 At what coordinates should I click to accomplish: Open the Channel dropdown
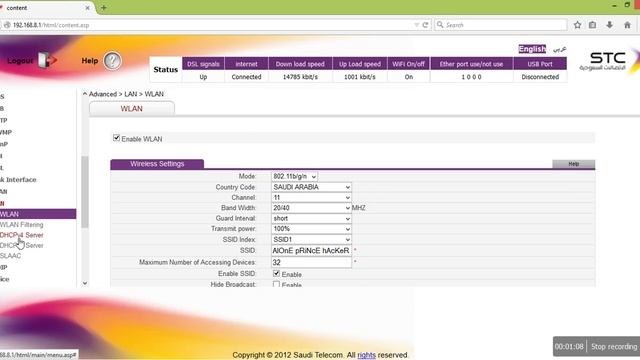pos(311,198)
